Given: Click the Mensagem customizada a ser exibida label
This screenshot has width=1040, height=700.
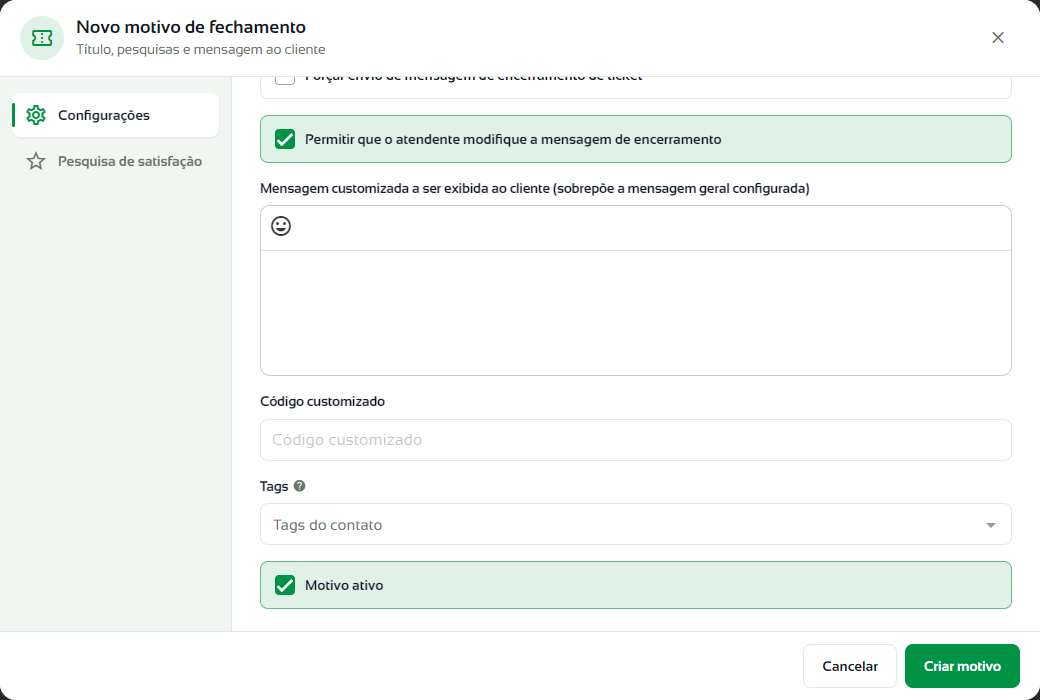Looking at the screenshot, I should (x=535, y=188).
